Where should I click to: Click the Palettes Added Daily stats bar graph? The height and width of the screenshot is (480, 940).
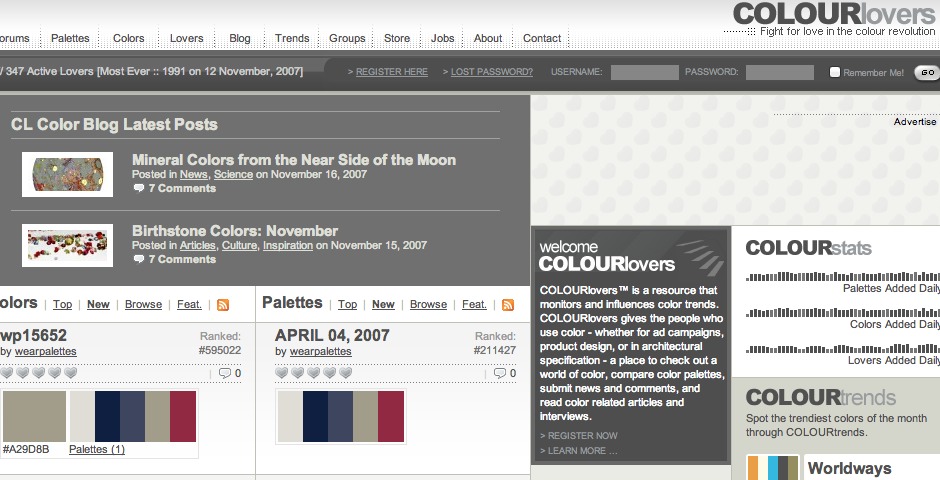[x=842, y=277]
